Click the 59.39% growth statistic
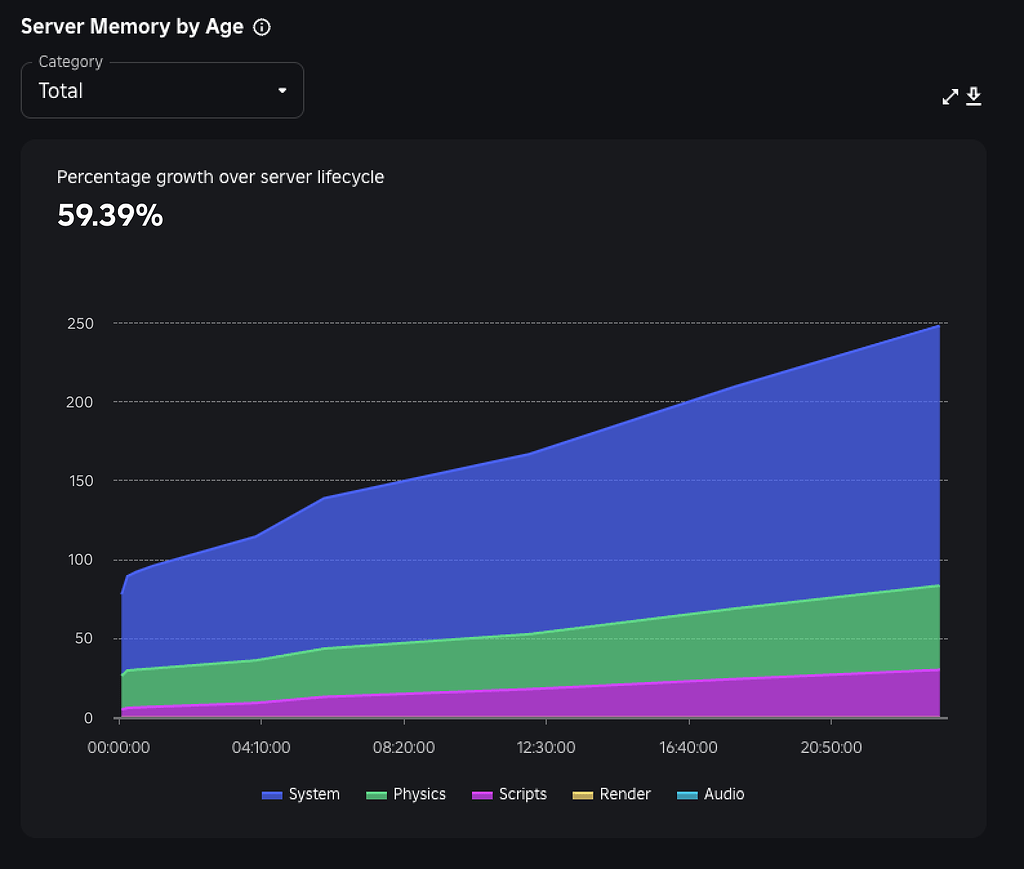The image size is (1024, 869). tap(109, 215)
